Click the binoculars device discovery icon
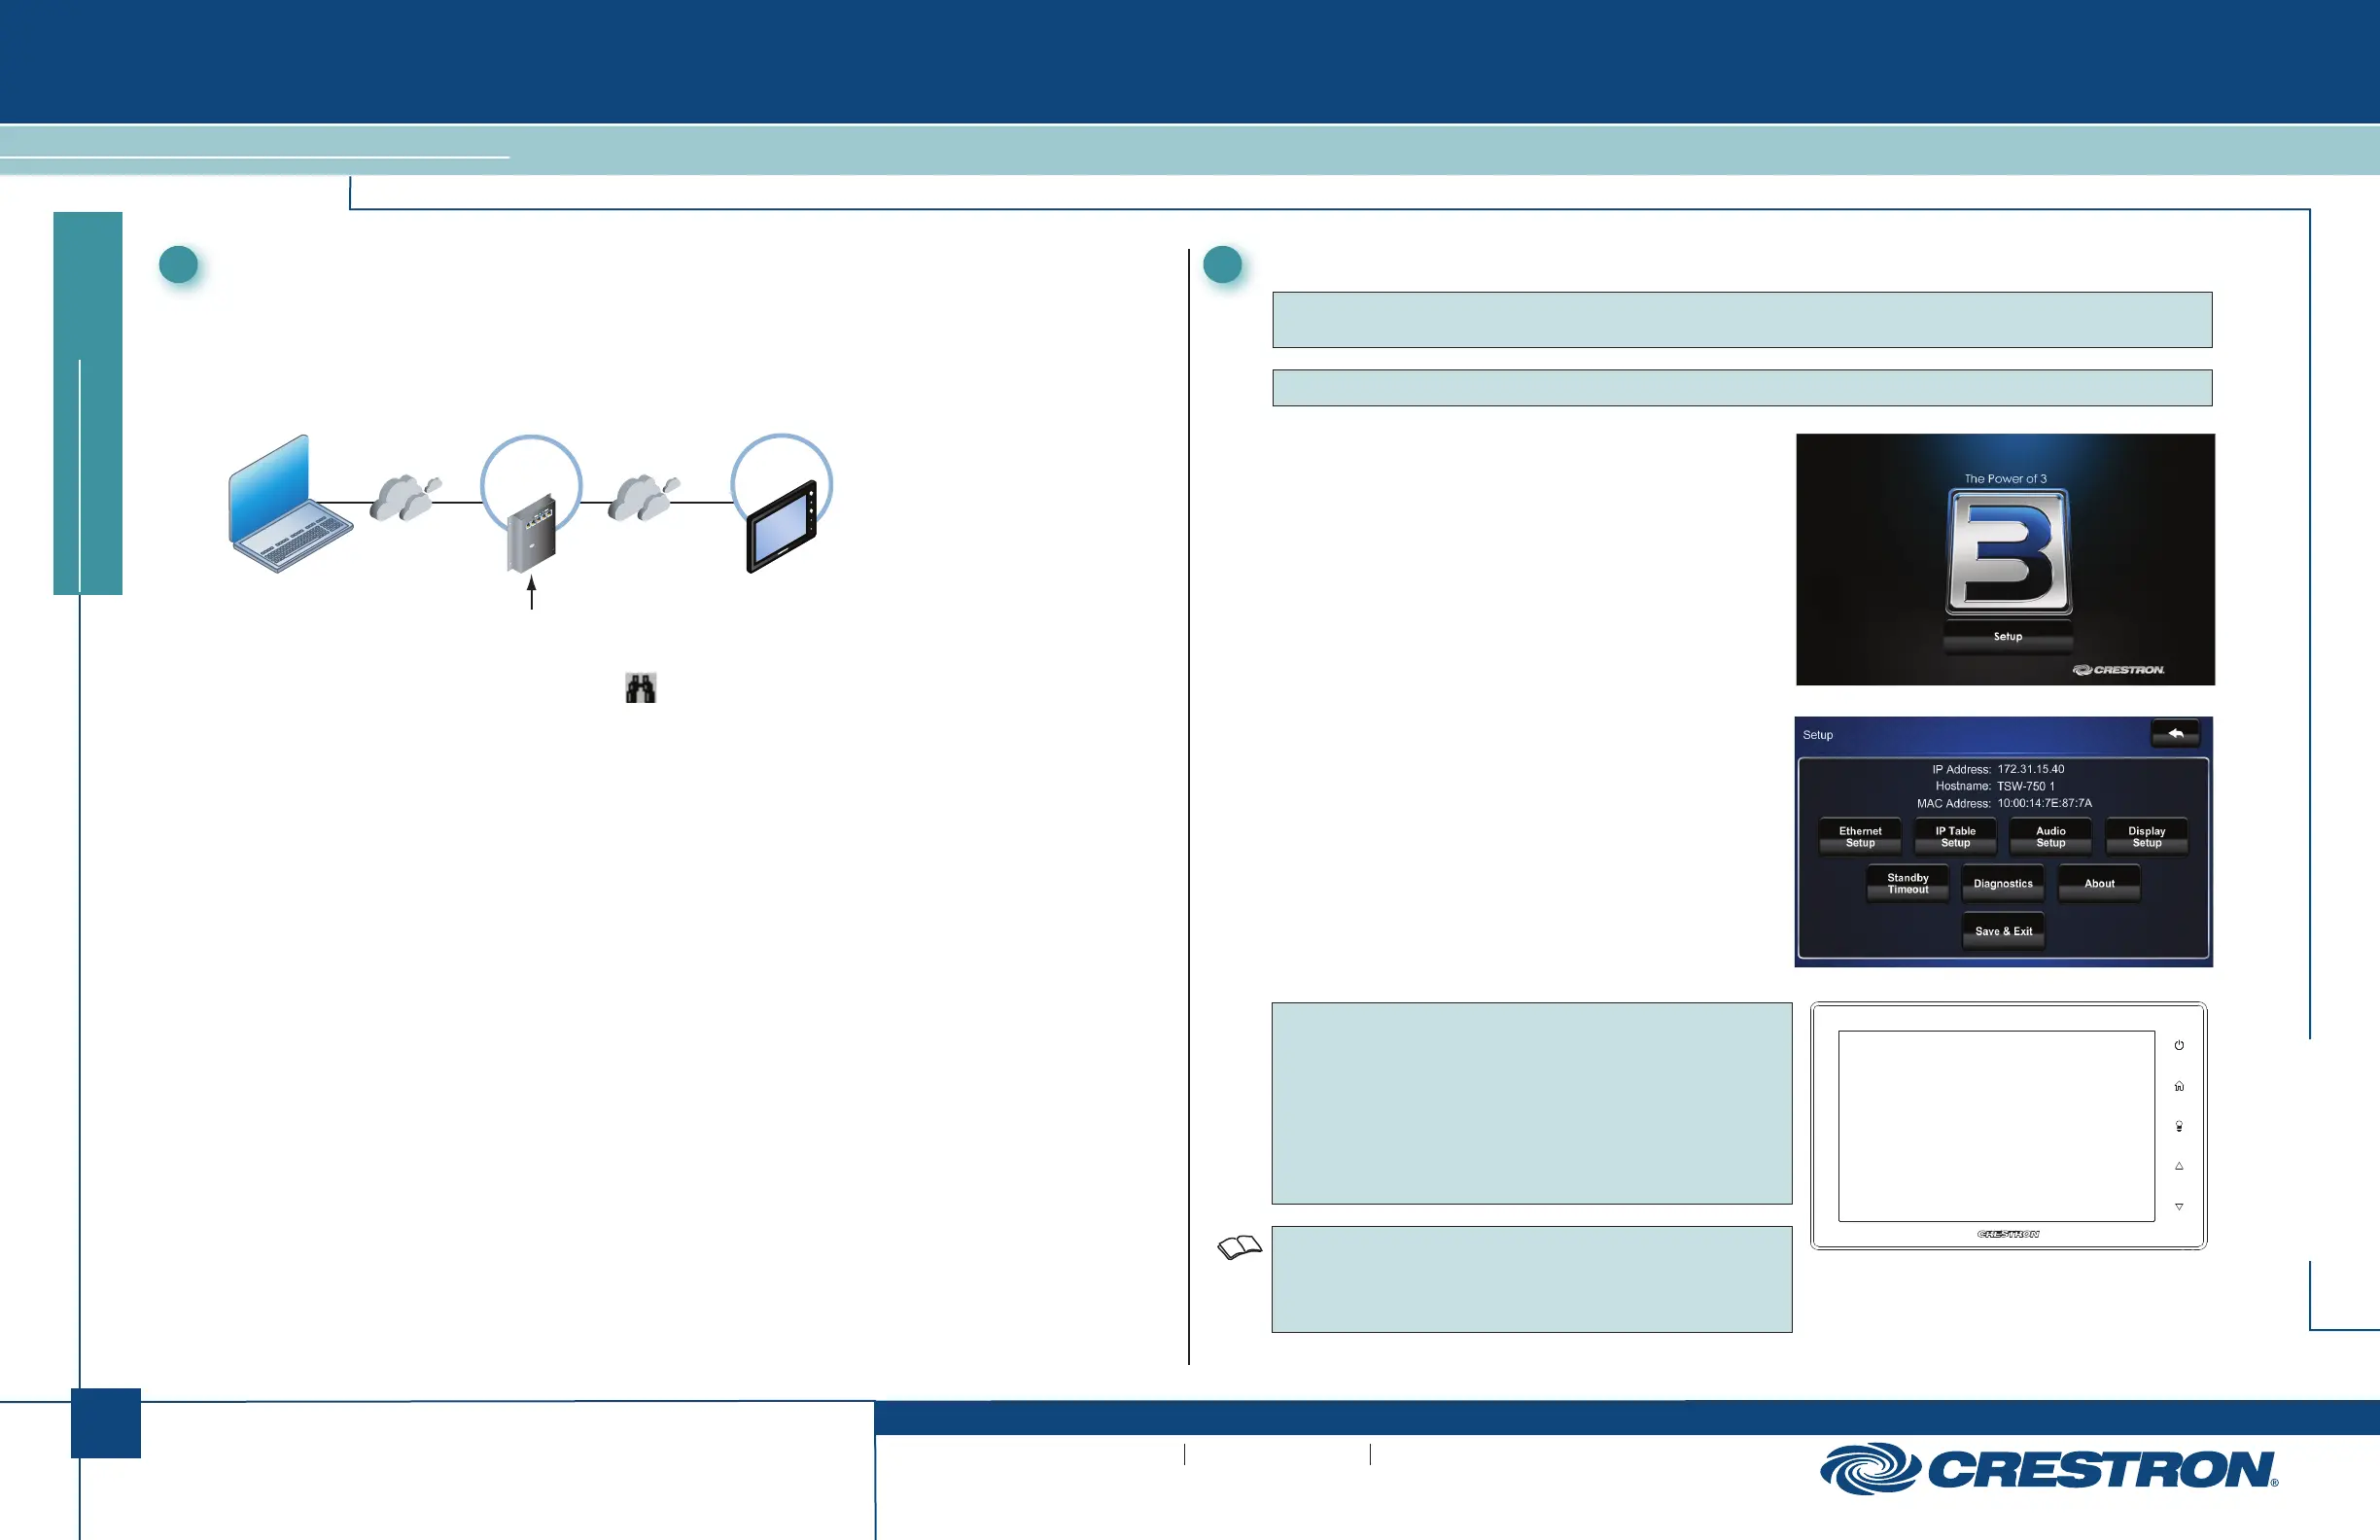 point(640,688)
